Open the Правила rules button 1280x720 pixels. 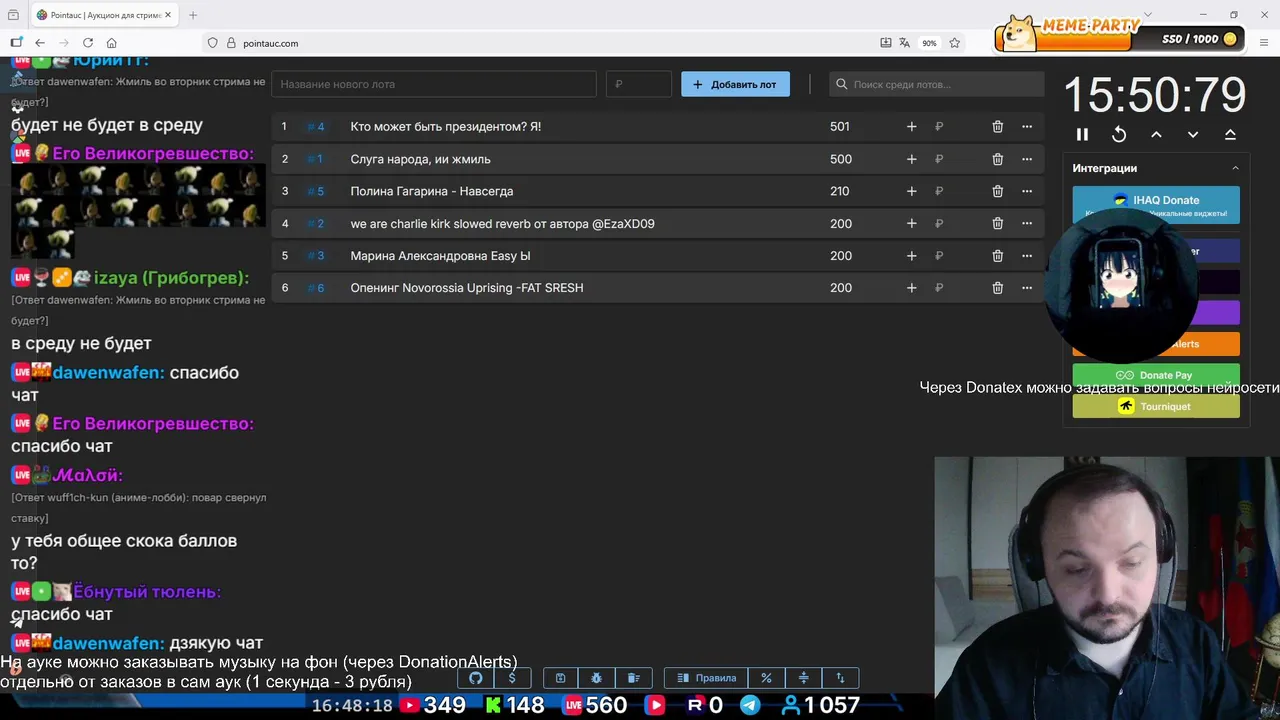pyautogui.click(x=706, y=678)
